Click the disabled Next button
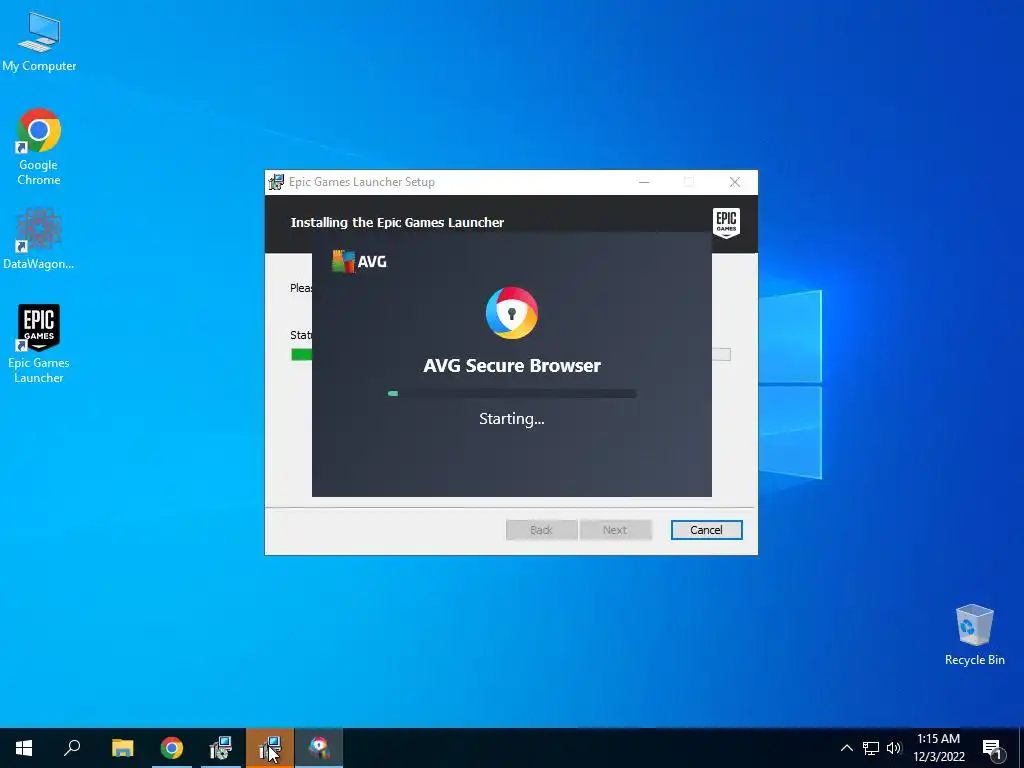The image size is (1024, 768). click(615, 530)
